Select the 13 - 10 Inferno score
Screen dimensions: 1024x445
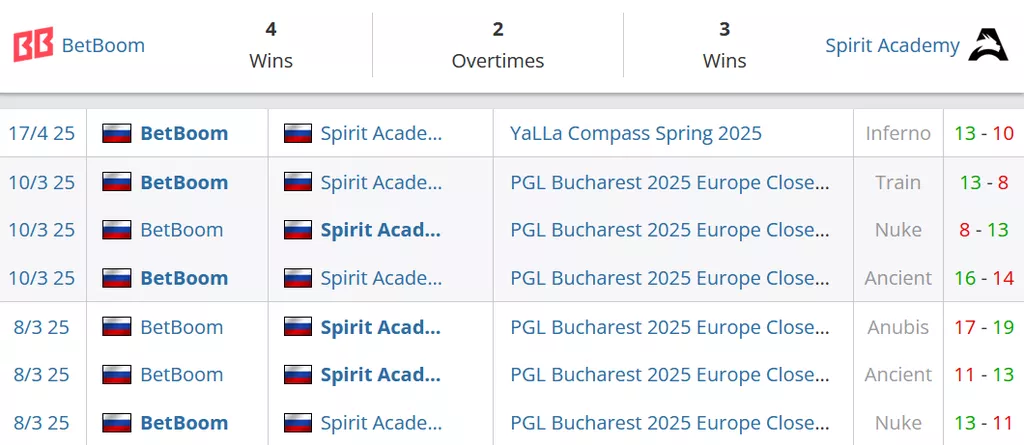[x=984, y=134]
